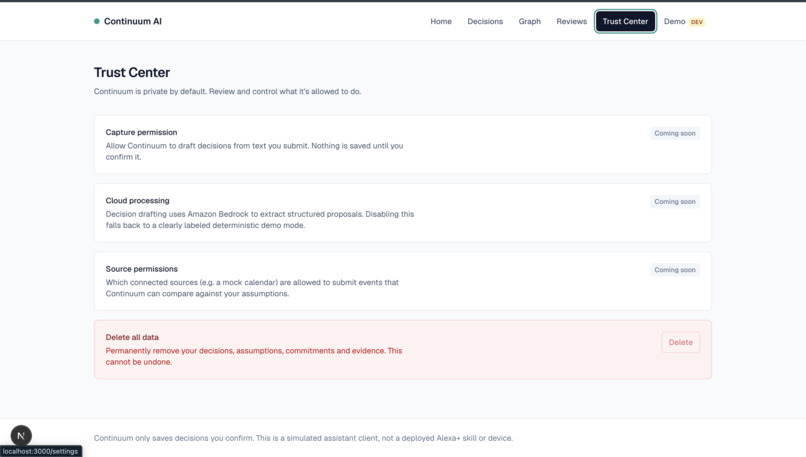Click the "Source permissions" title

pos(141,269)
